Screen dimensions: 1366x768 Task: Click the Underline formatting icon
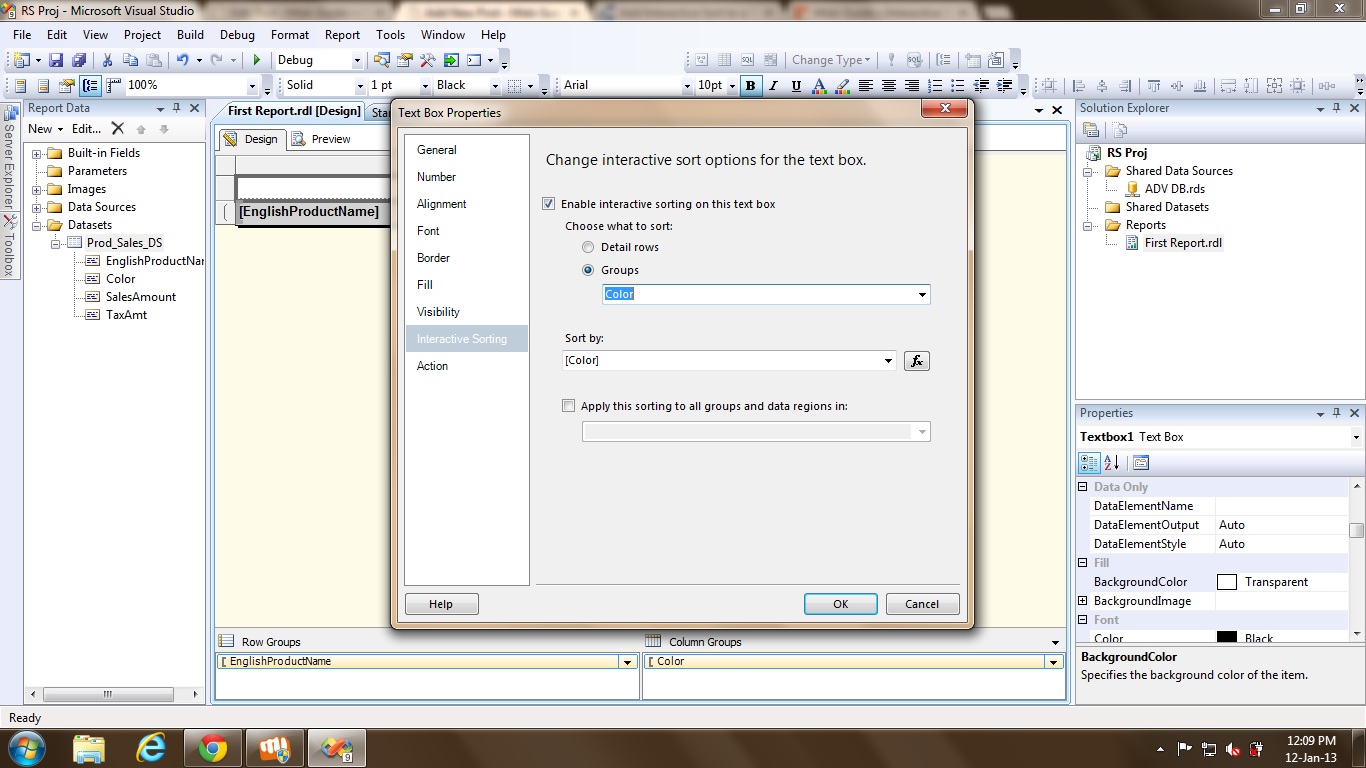coord(796,86)
